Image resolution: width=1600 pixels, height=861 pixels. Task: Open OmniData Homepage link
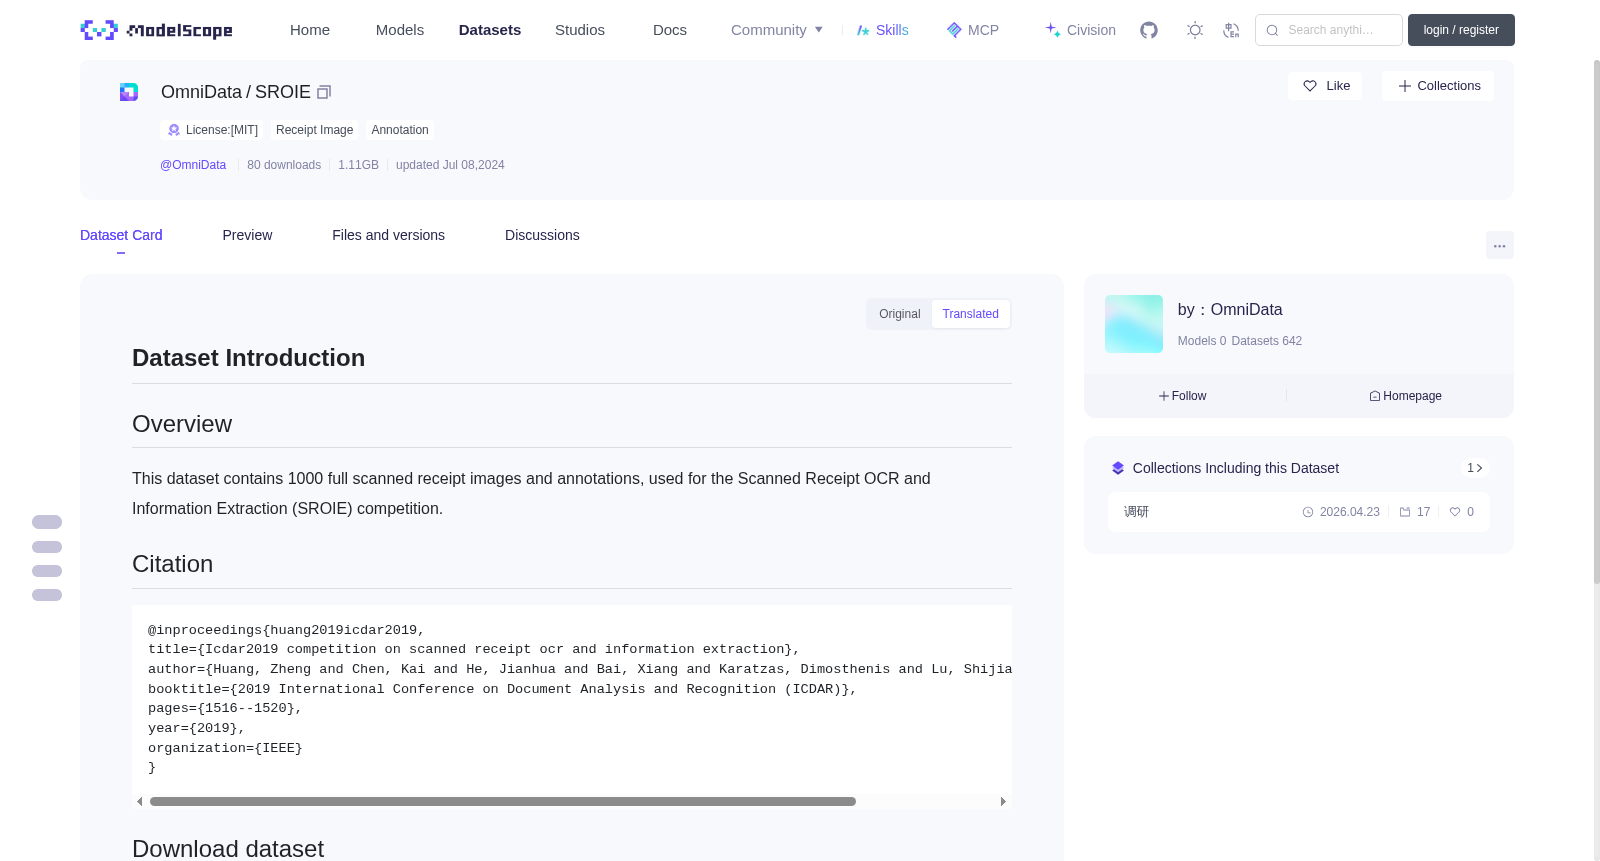click(1405, 396)
